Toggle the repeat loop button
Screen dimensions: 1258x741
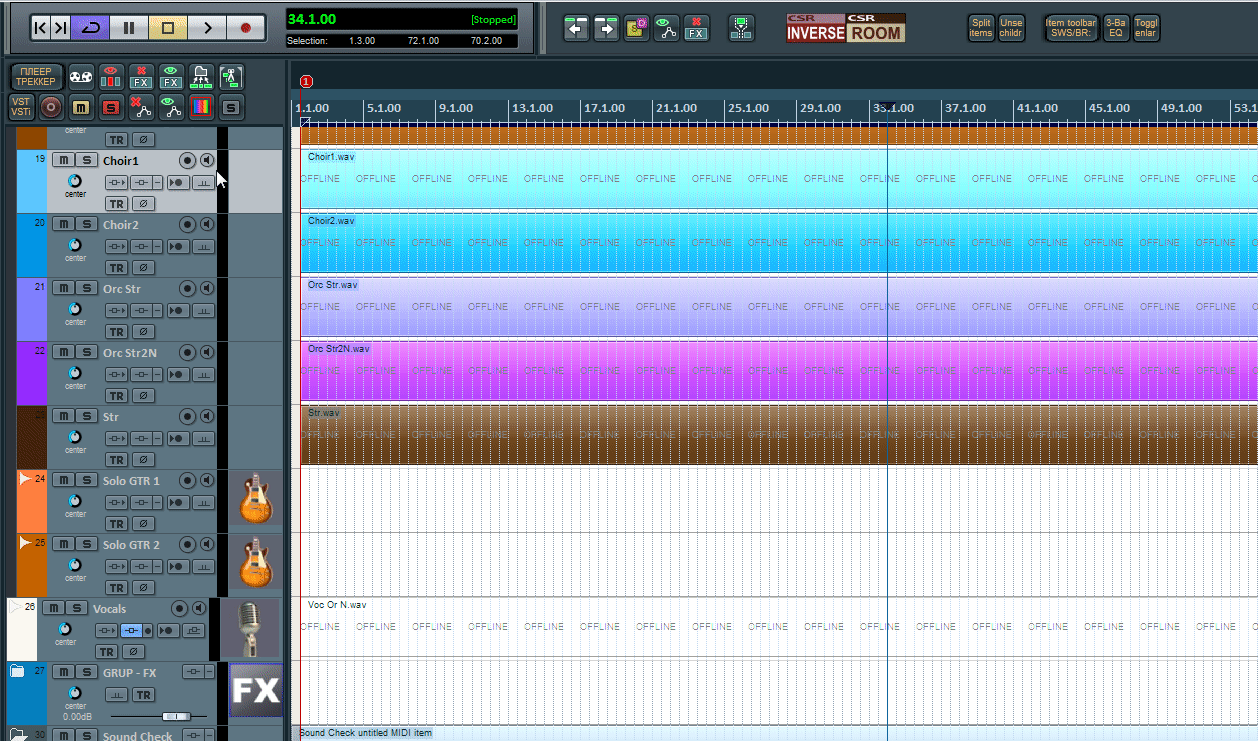91,28
